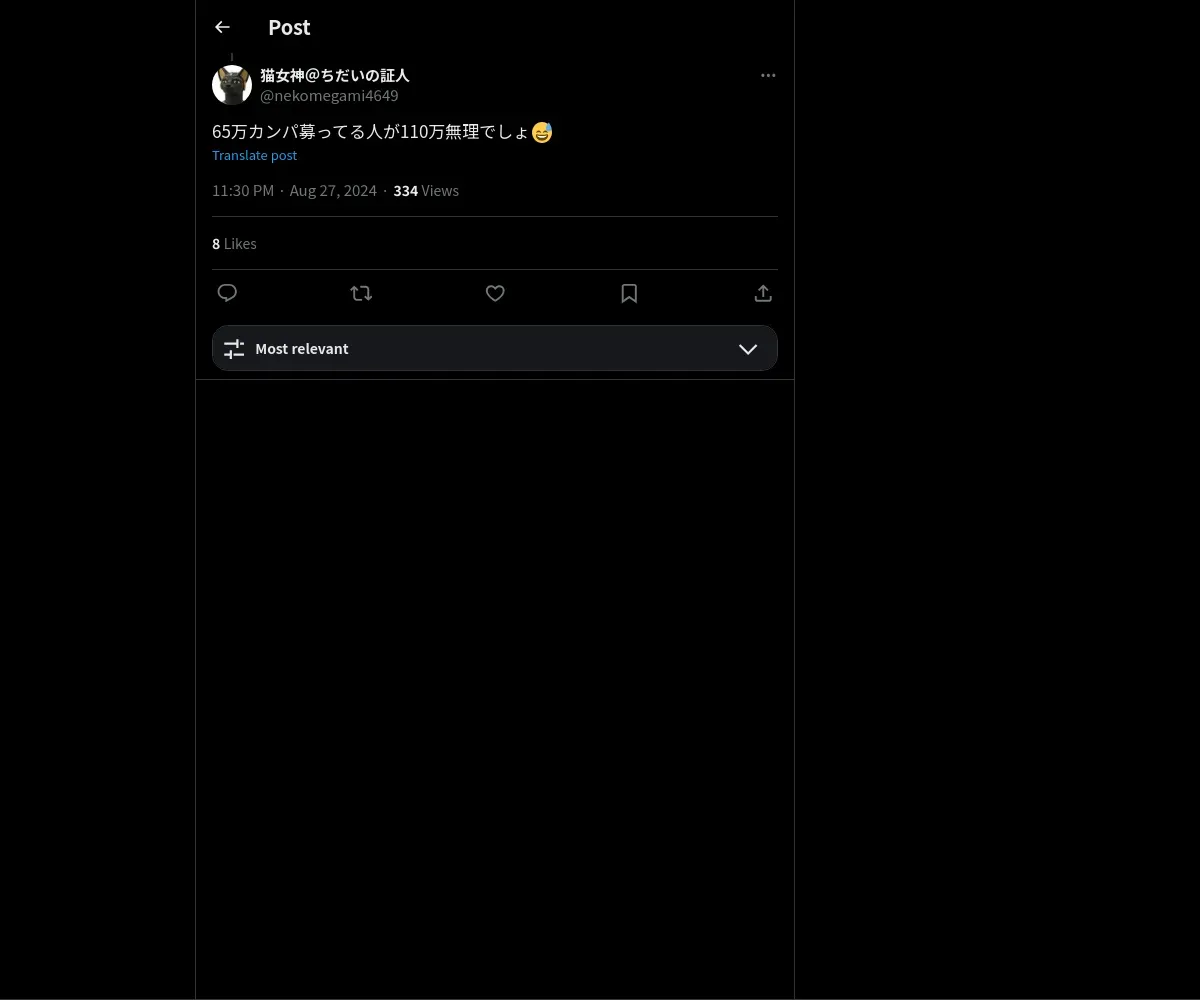
Task: Open the Most relevant reply sorting dropdown
Action: tap(495, 348)
